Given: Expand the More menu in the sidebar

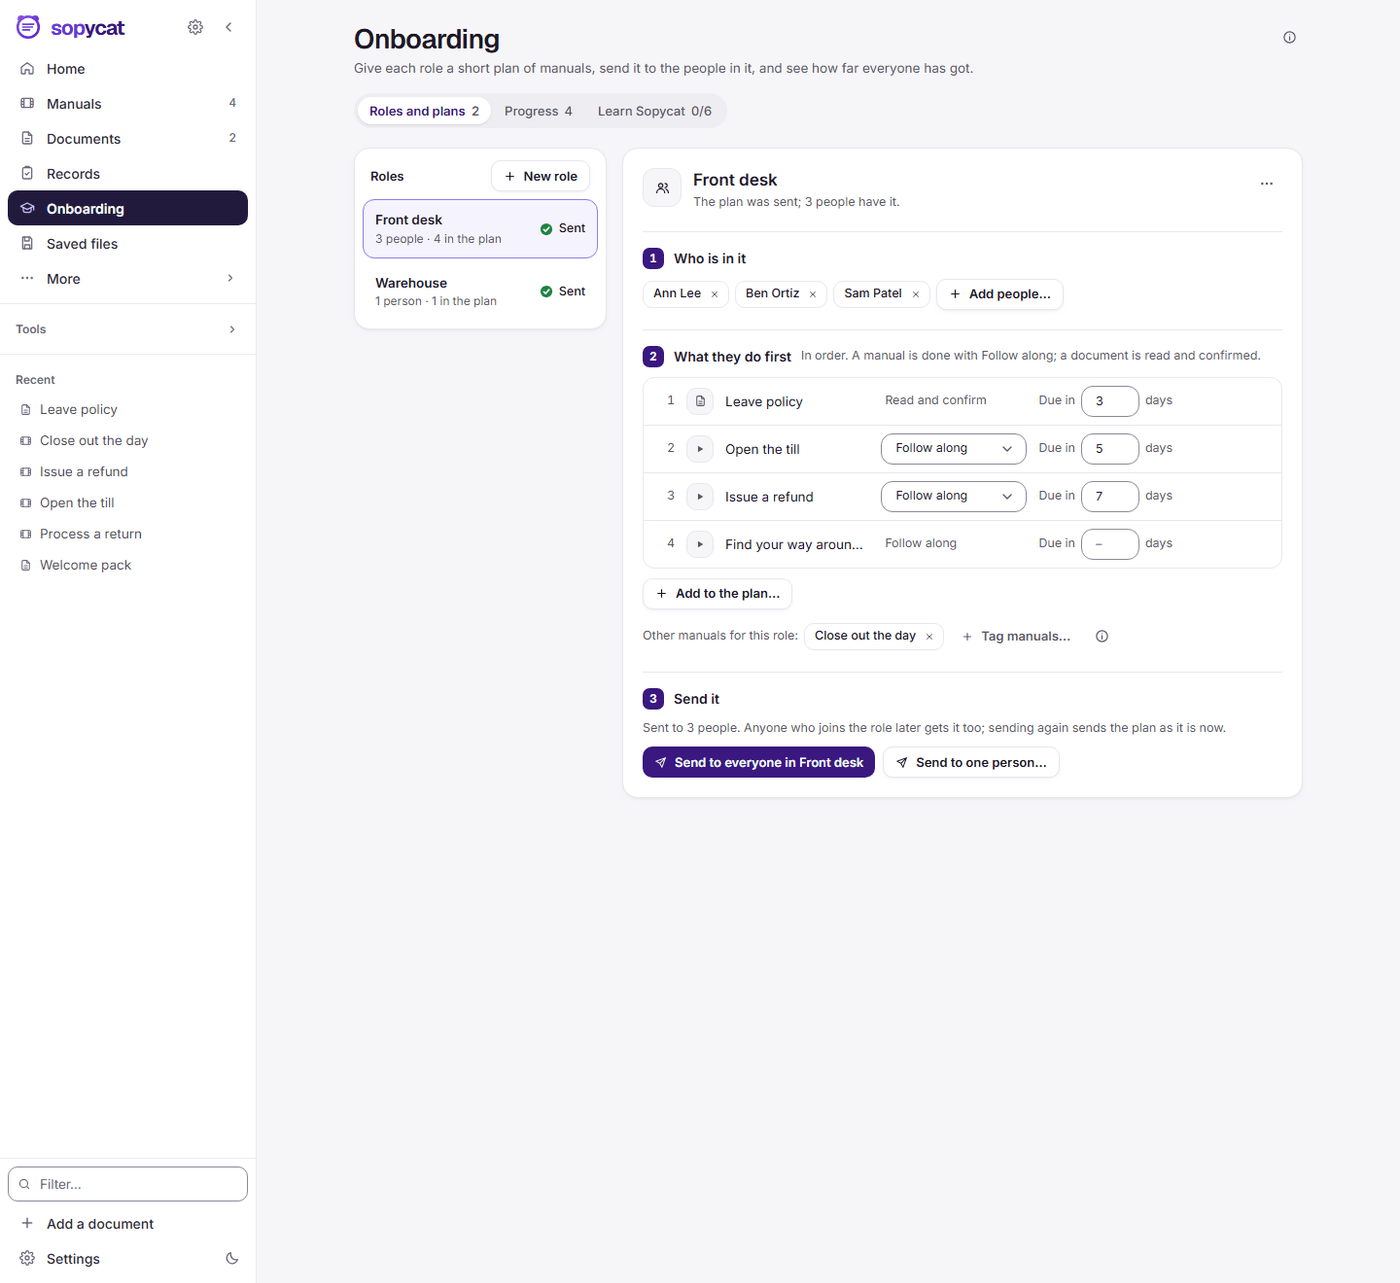Looking at the screenshot, I should pos(128,279).
